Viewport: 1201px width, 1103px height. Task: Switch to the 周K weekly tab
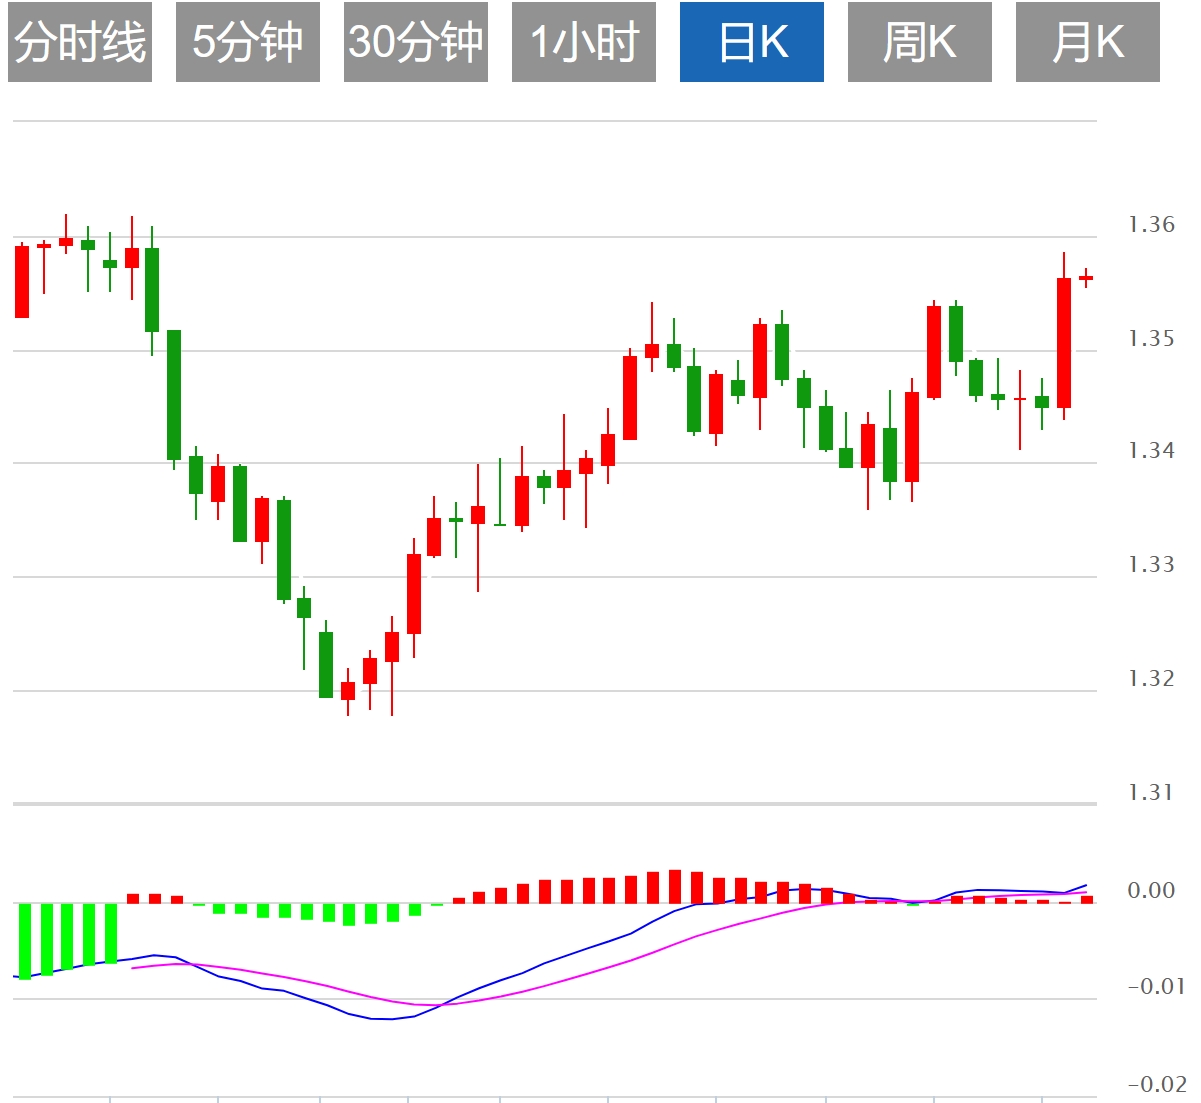(x=920, y=42)
